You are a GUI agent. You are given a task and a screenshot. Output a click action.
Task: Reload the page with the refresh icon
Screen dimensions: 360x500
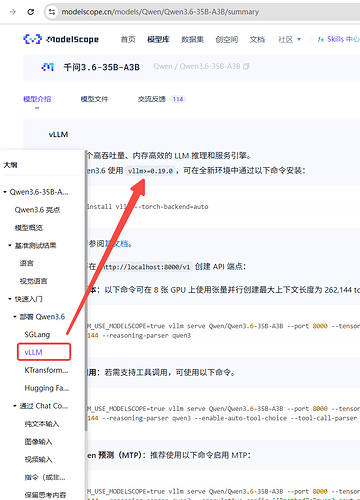point(31,12)
